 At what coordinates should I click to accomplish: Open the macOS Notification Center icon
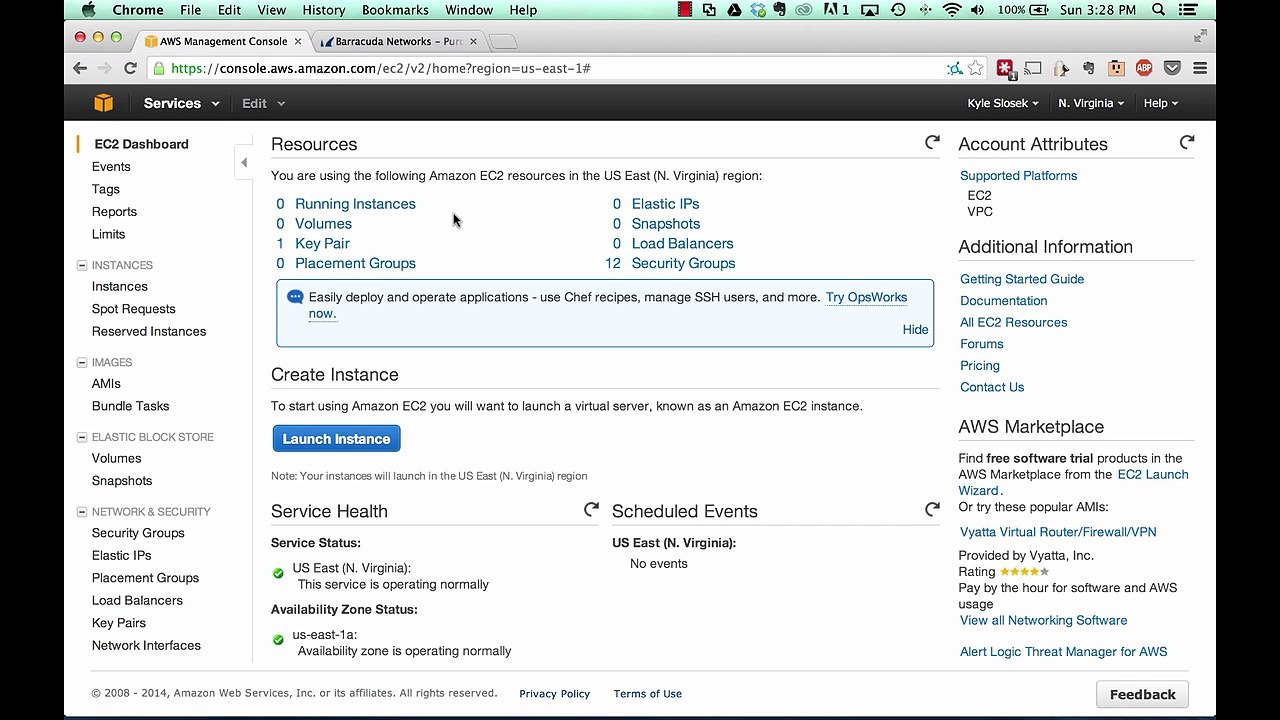[1187, 10]
